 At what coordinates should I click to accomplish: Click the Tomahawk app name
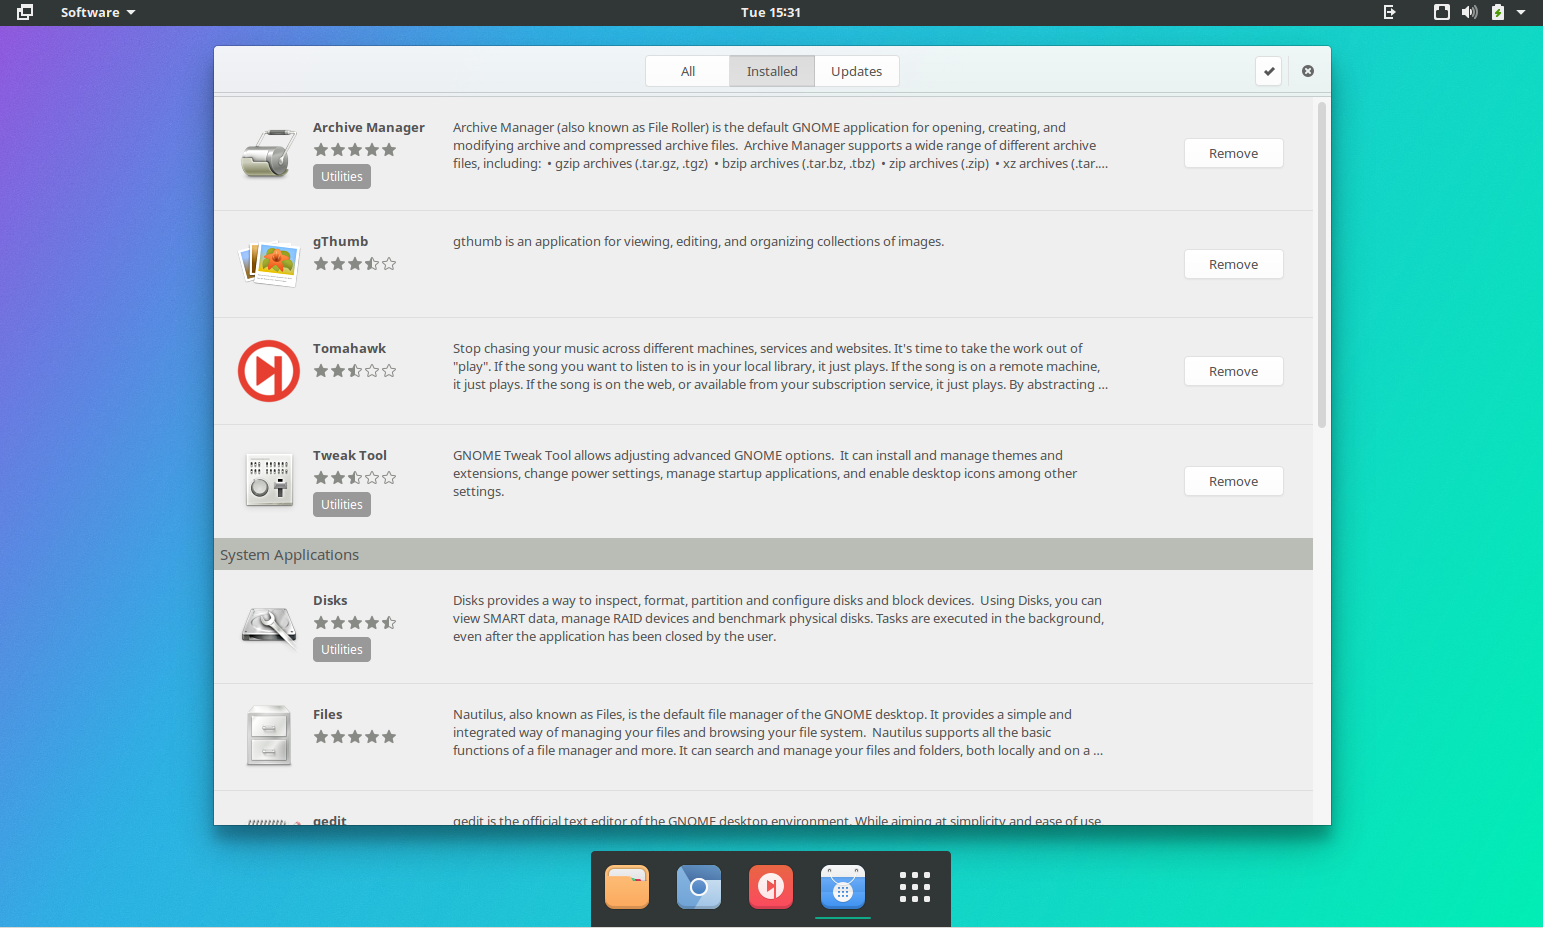[349, 348]
